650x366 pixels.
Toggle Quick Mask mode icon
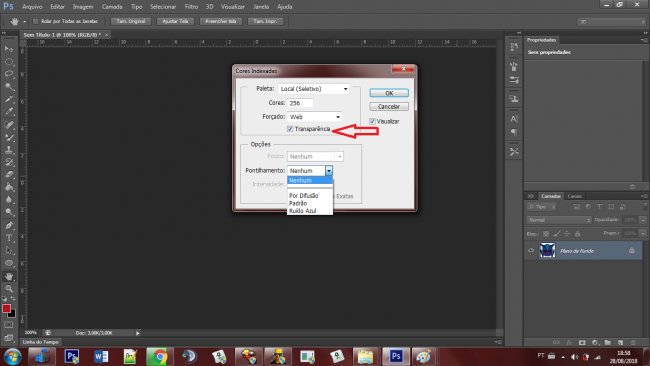(x=9, y=325)
